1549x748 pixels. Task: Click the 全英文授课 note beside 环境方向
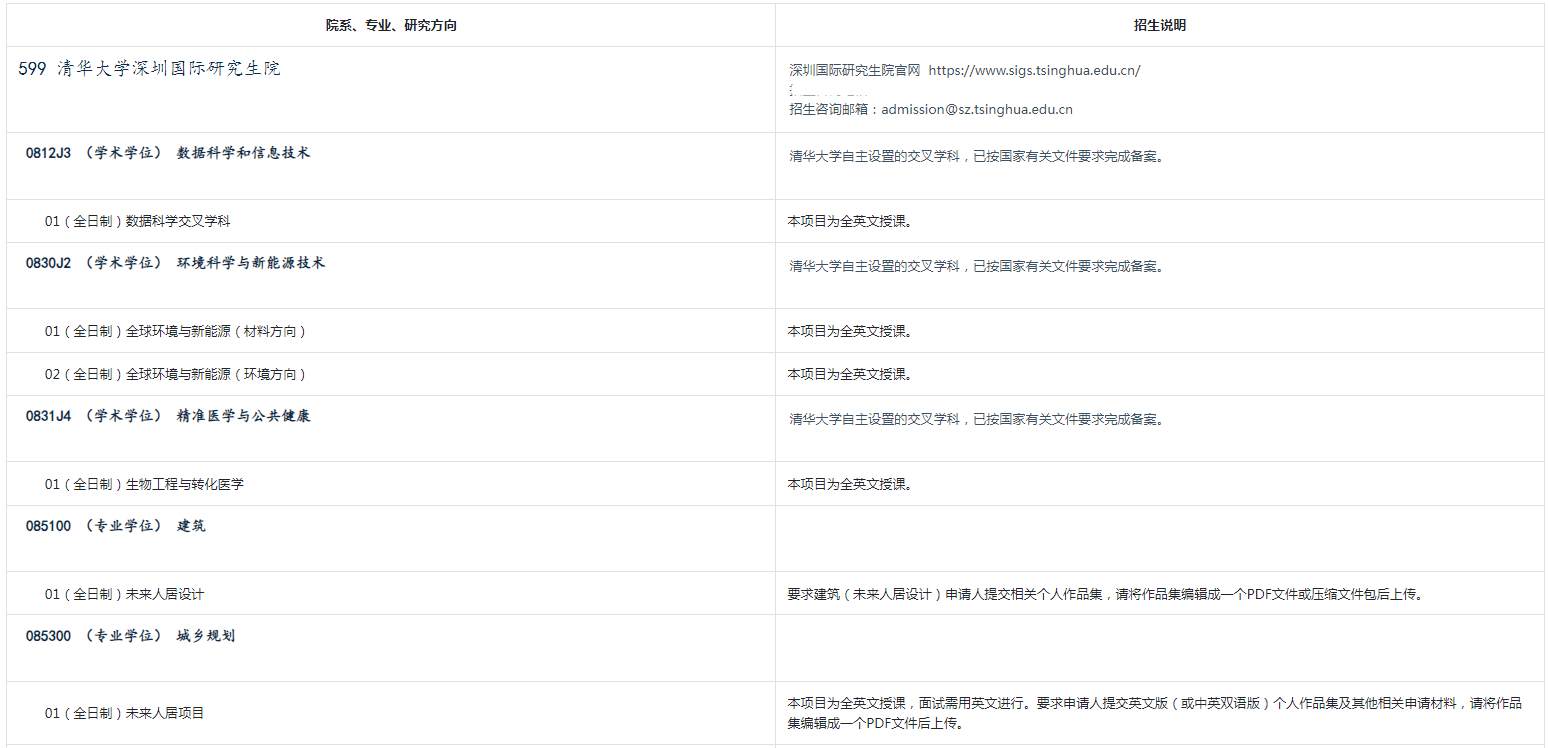click(849, 374)
